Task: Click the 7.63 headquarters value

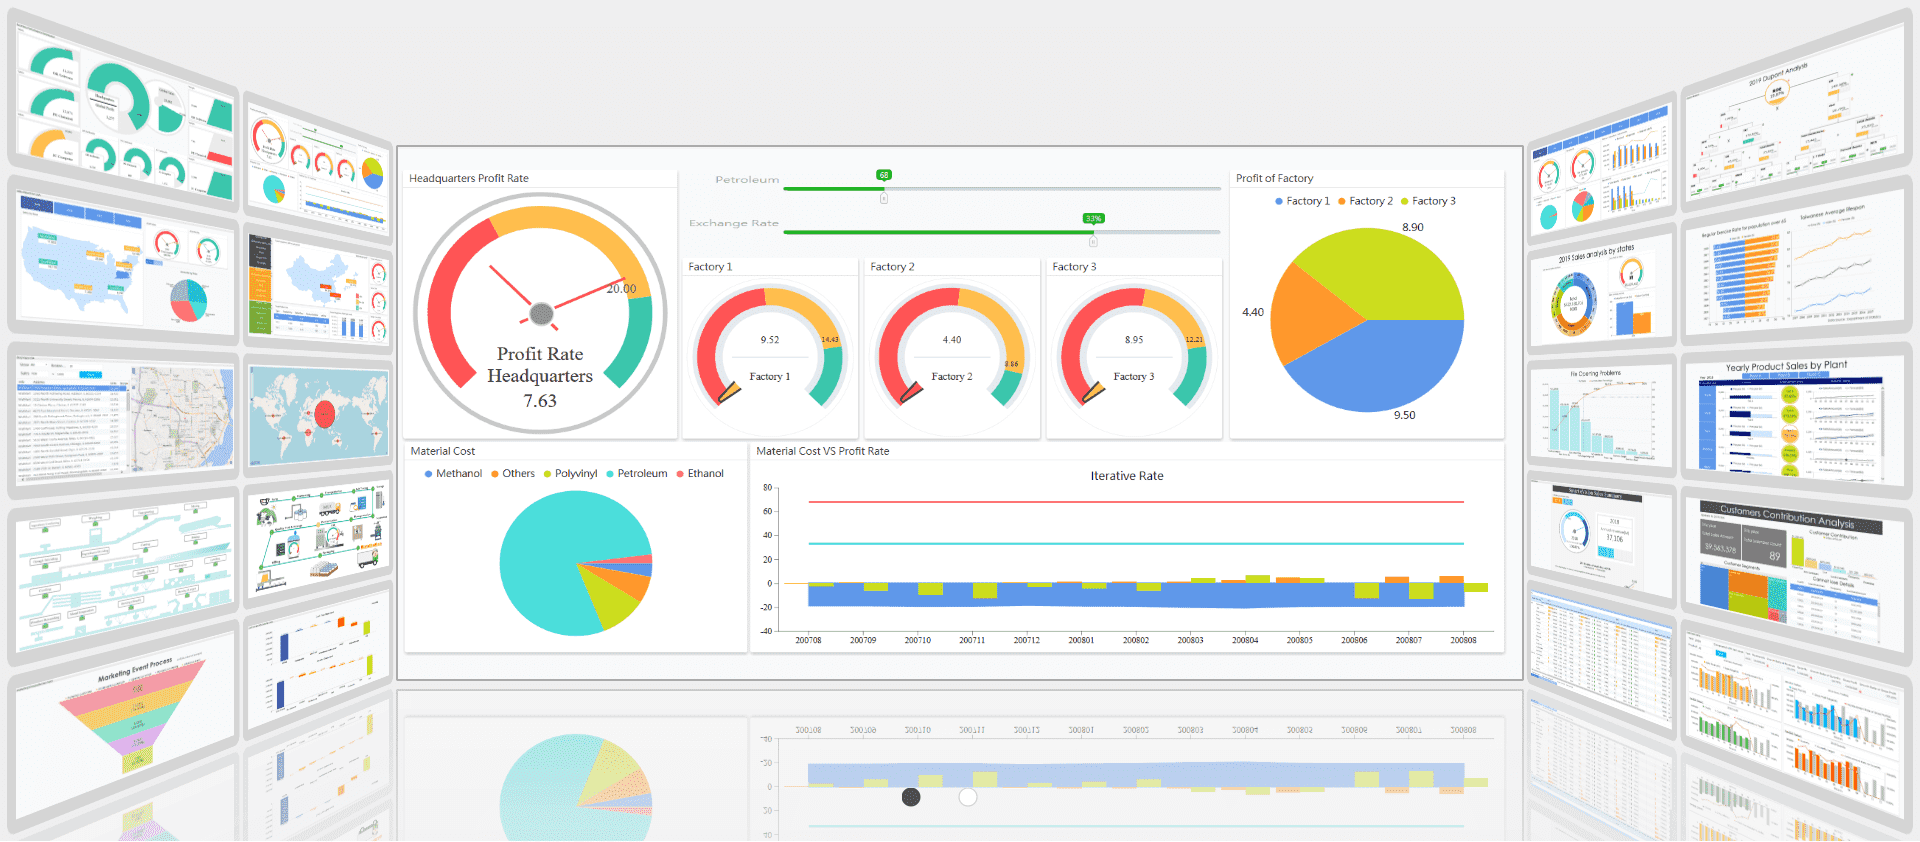Action: coord(540,401)
